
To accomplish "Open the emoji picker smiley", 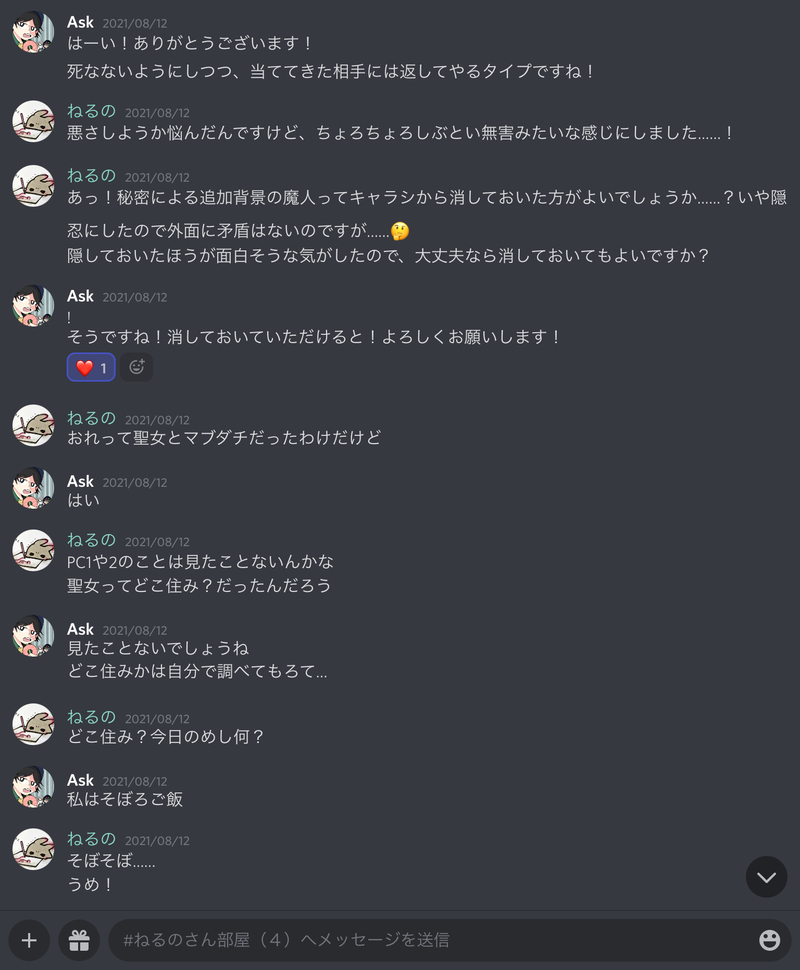I will 769,940.
